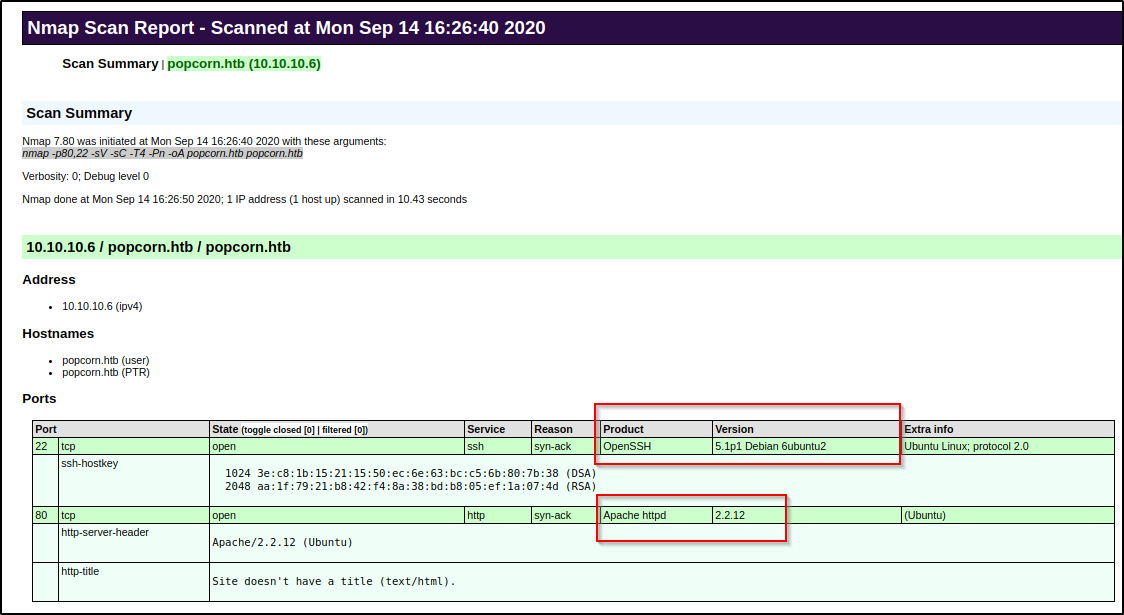Click the Hostnames heading
1124x615 pixels.
click(x=58, y=333)
